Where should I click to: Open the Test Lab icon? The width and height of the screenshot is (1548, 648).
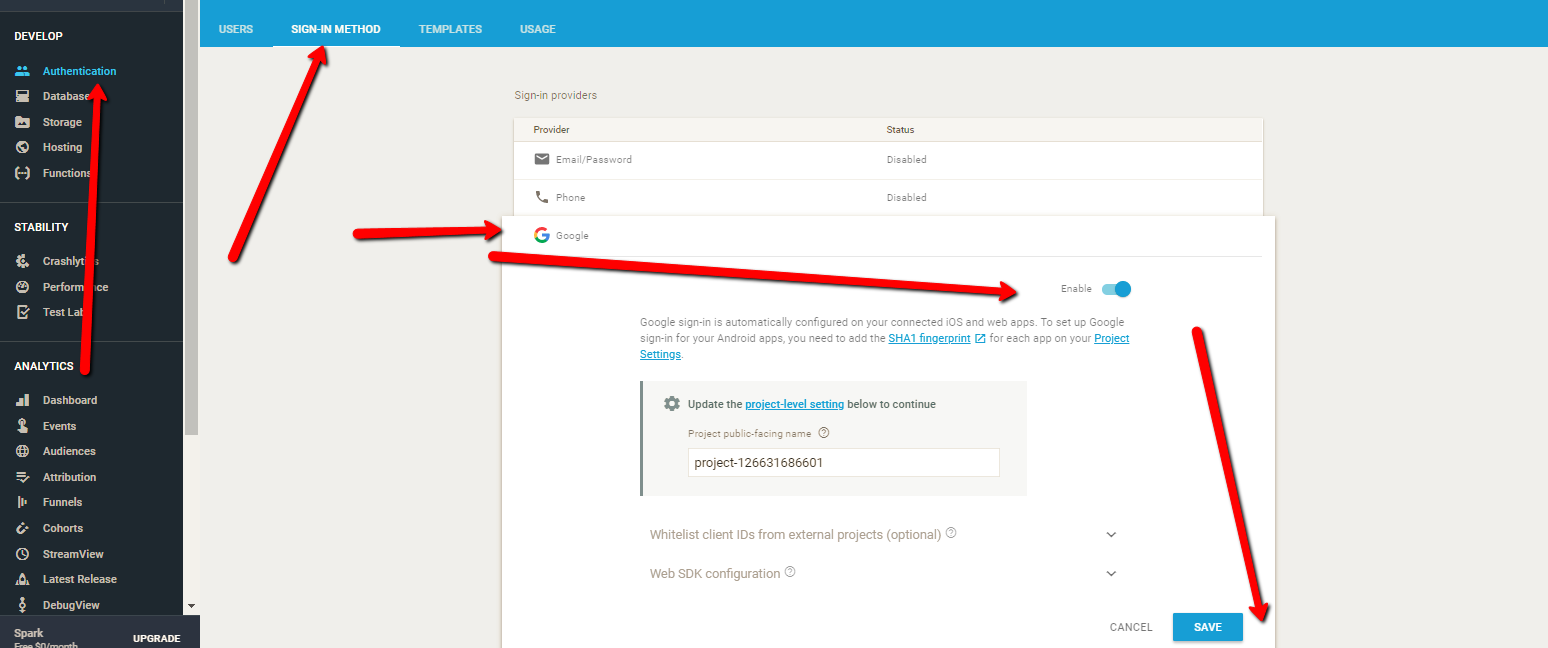tap(22, 312)
